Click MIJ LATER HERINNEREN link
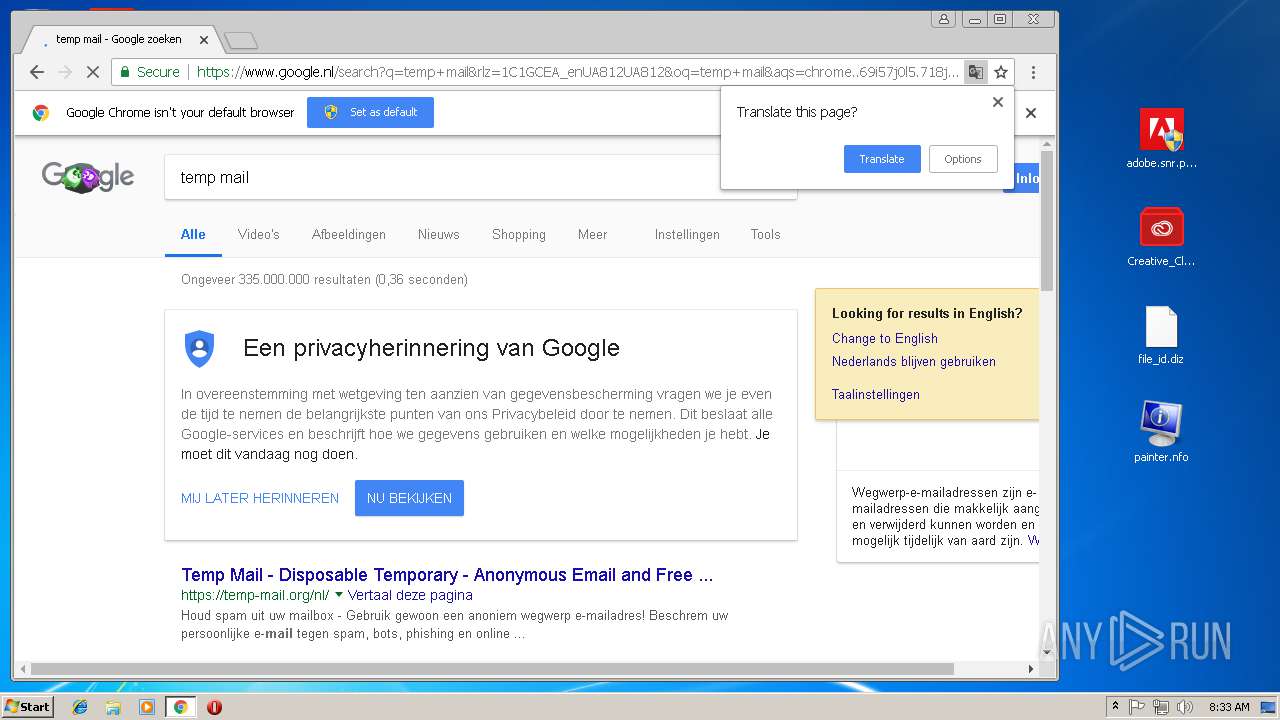 tap(260, 498)
